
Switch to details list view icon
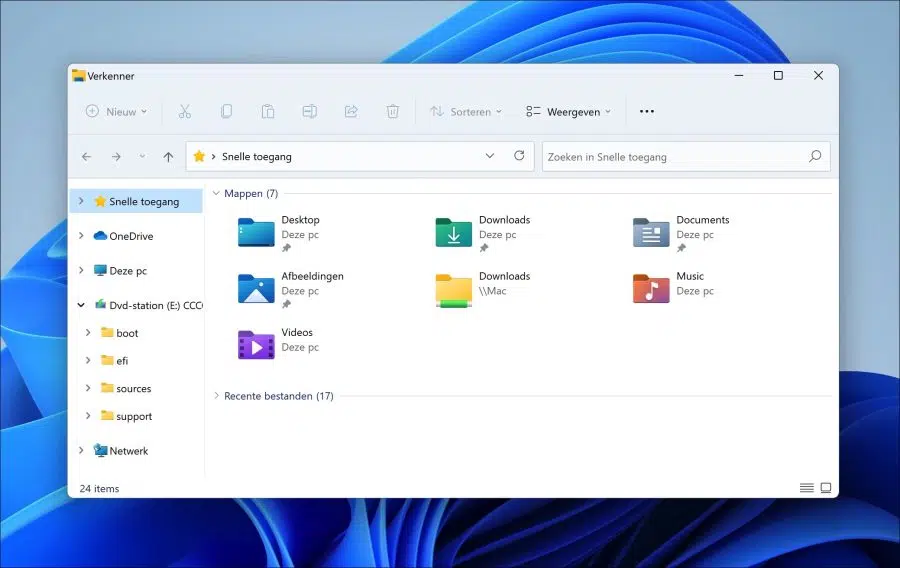[806, 488]
